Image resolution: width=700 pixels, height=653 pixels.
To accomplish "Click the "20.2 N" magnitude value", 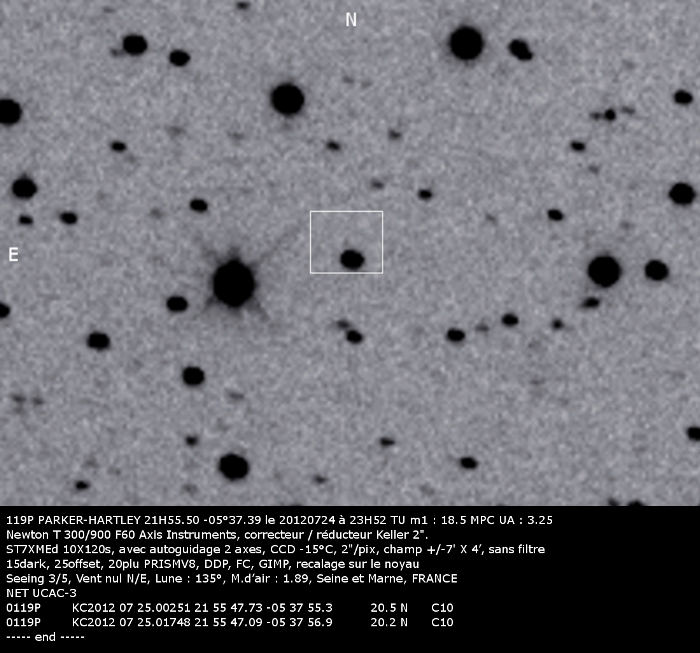I will tap(389, 622).
